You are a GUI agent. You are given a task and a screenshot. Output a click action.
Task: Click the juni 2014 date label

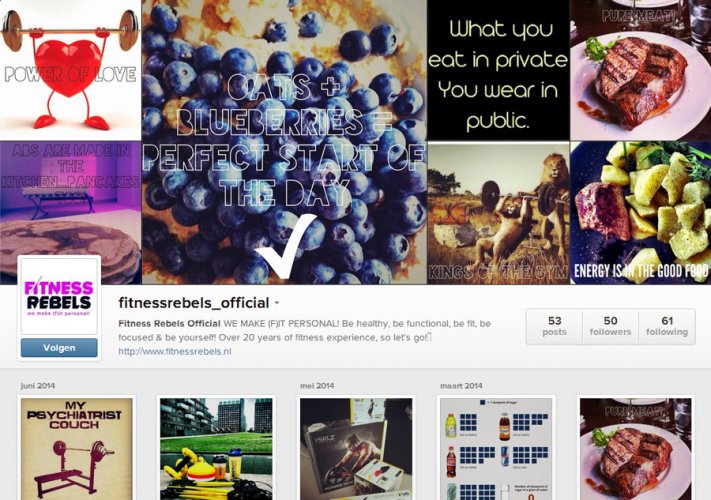coord(38,386)
